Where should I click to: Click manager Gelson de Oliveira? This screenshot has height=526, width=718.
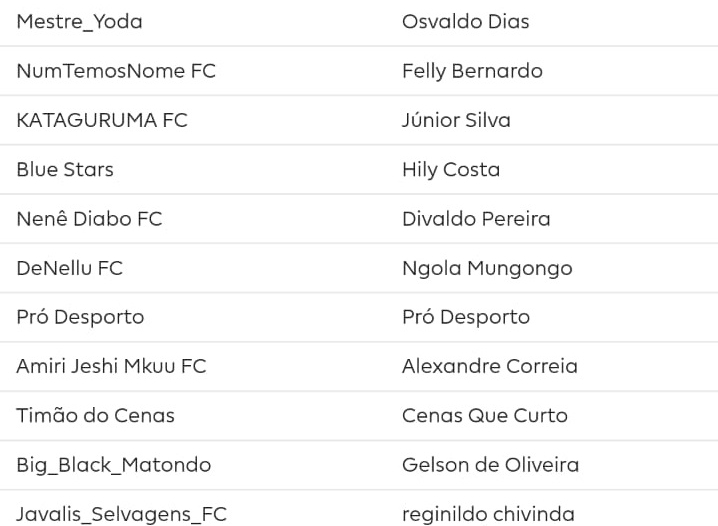point(490,465)
